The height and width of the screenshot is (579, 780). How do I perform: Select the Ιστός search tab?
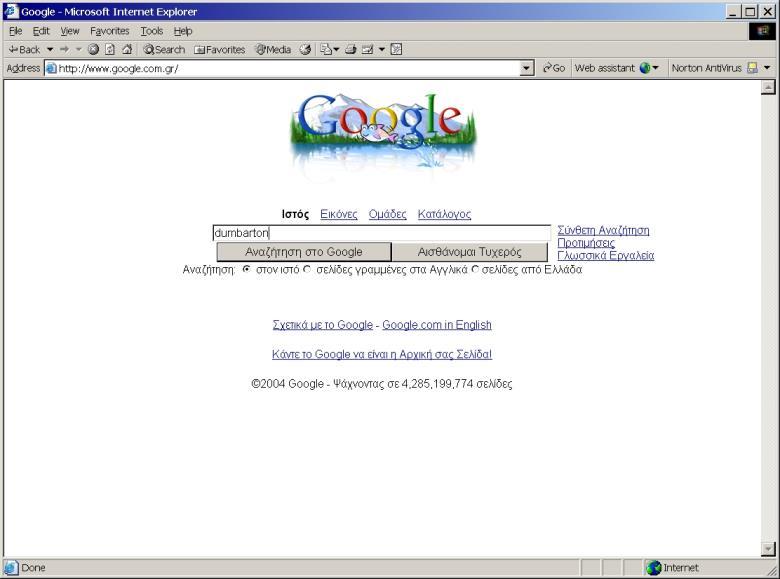click(x=295, y=214)
